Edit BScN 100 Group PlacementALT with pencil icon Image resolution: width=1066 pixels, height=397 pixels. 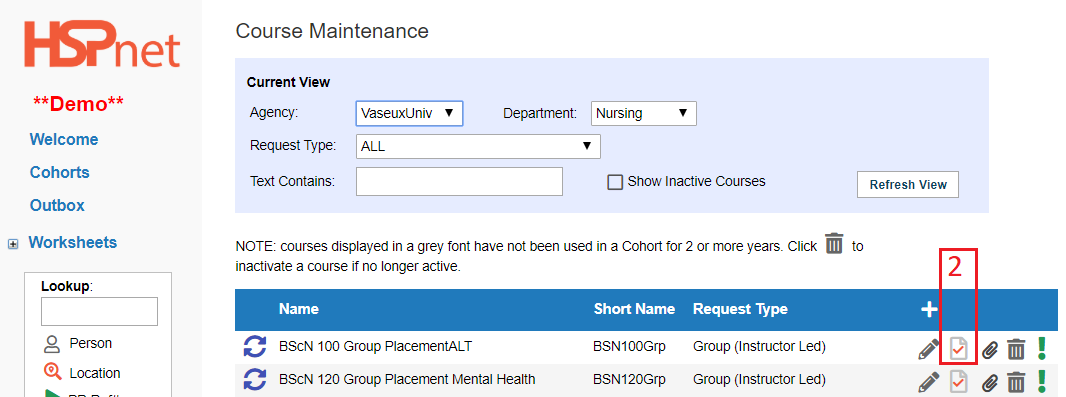click(x=928, y=349)
